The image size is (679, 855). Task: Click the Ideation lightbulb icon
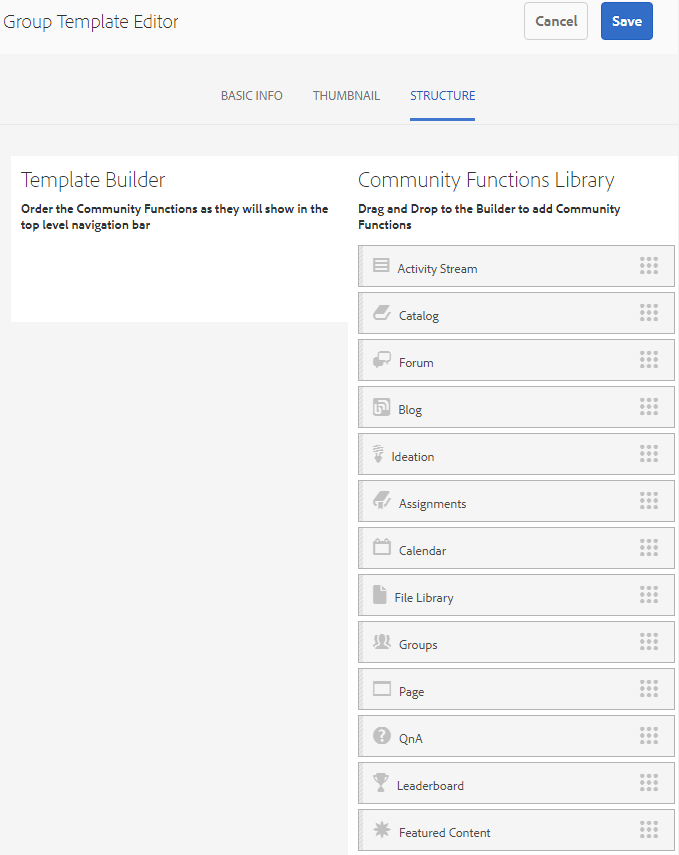[378, 455]
